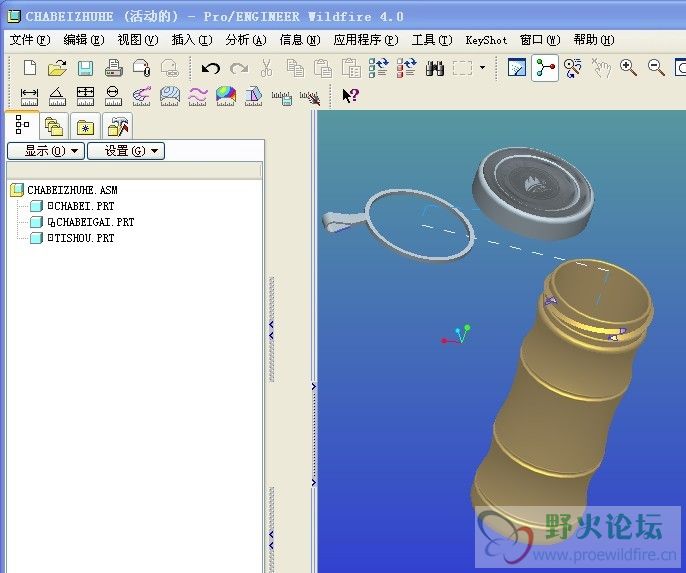Click the Diameter measurement icon
This screenshot has height=573, width=686.
[113, 96]
